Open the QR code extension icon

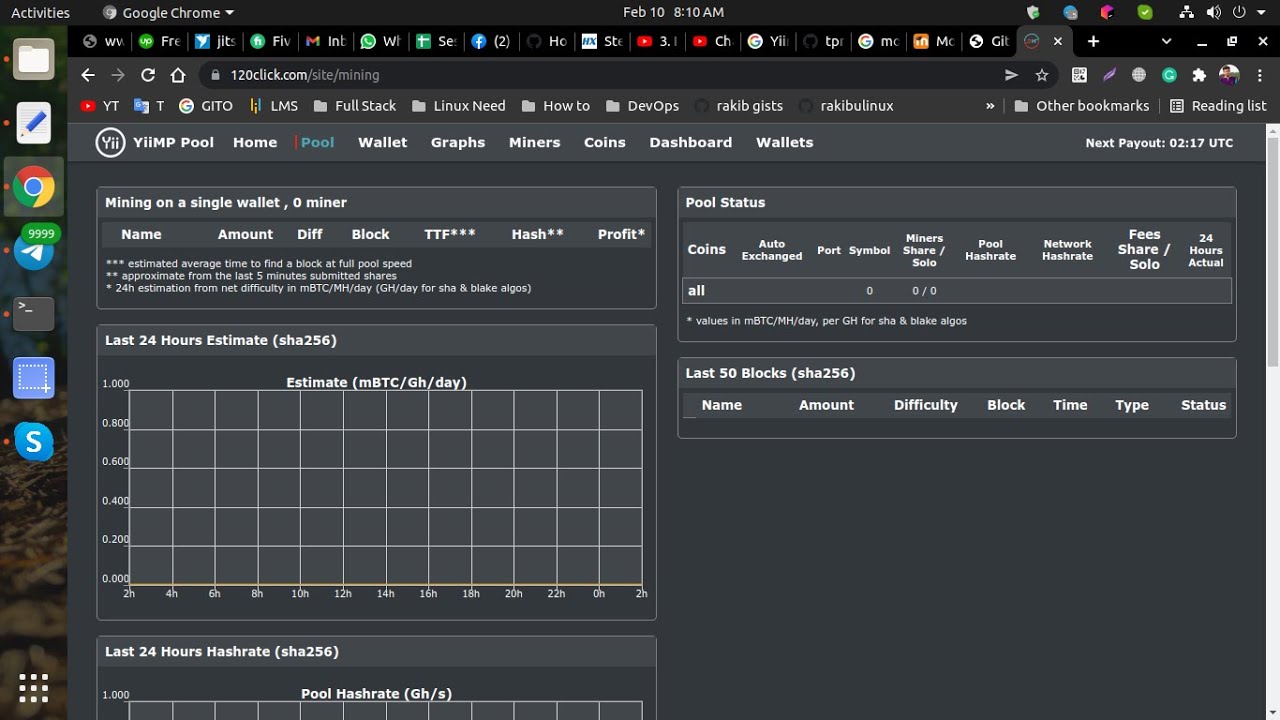coord(1079,75)
